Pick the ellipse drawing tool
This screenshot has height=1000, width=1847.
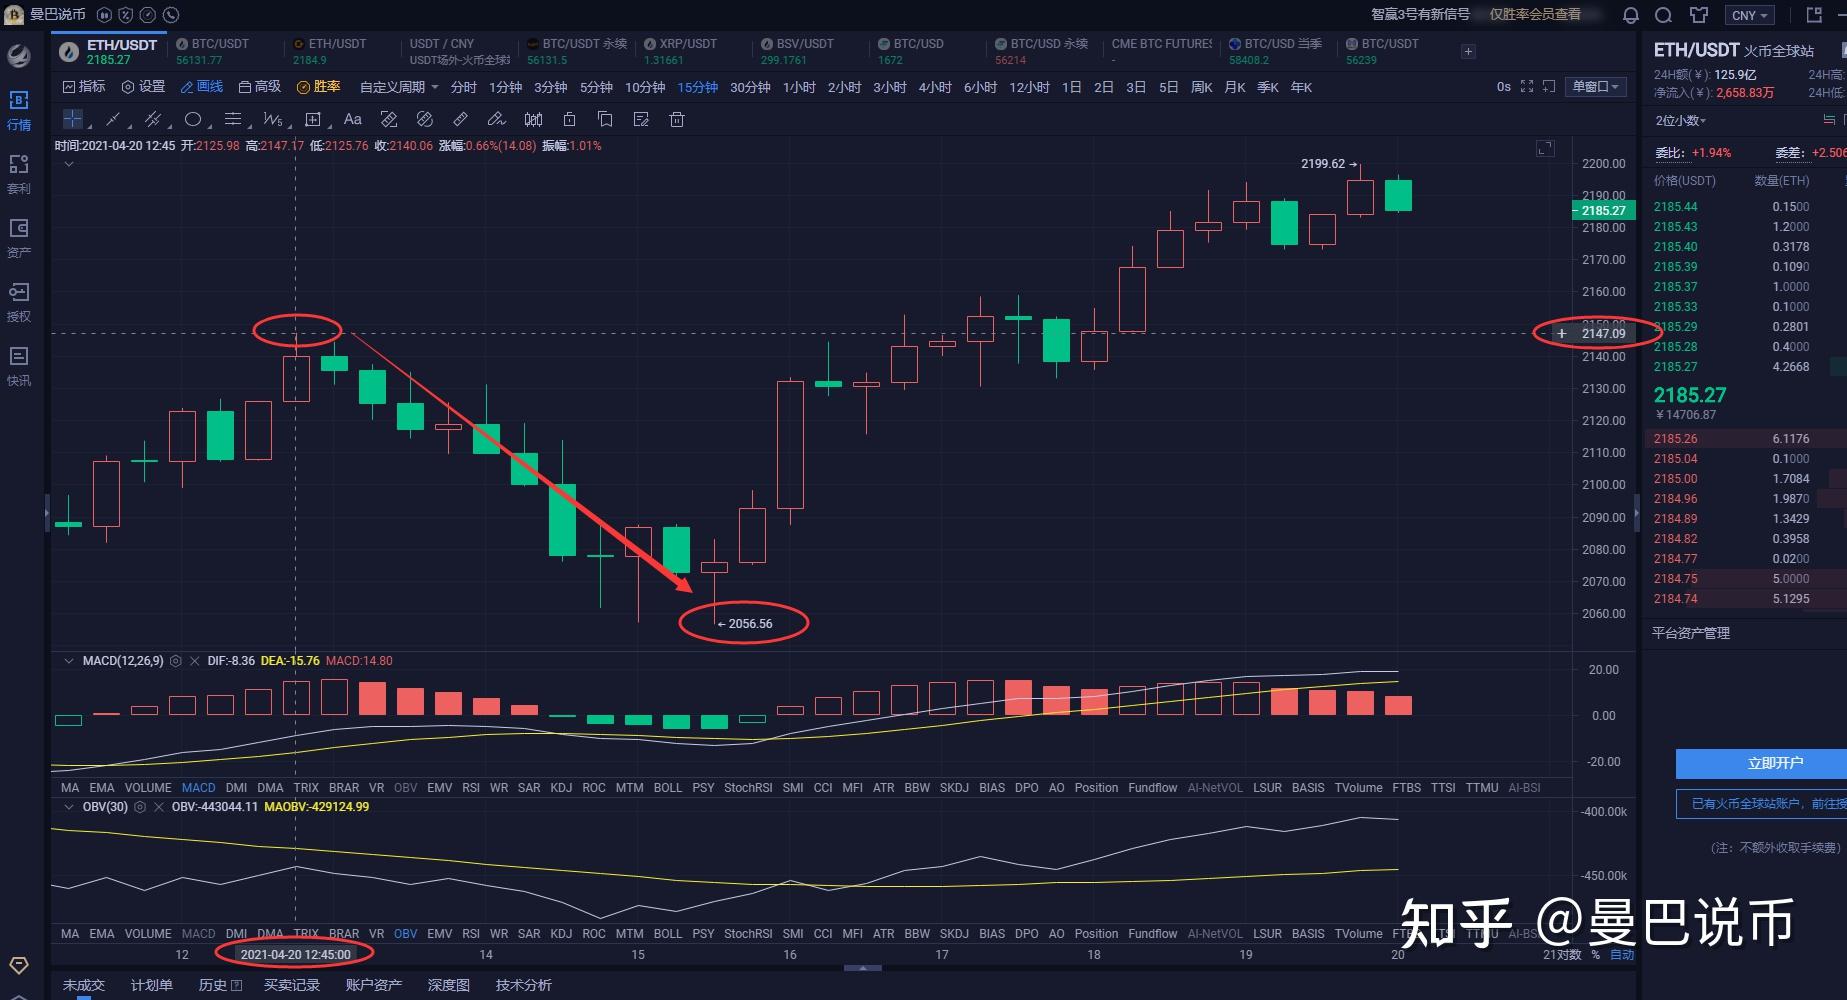tap(193, 119)
